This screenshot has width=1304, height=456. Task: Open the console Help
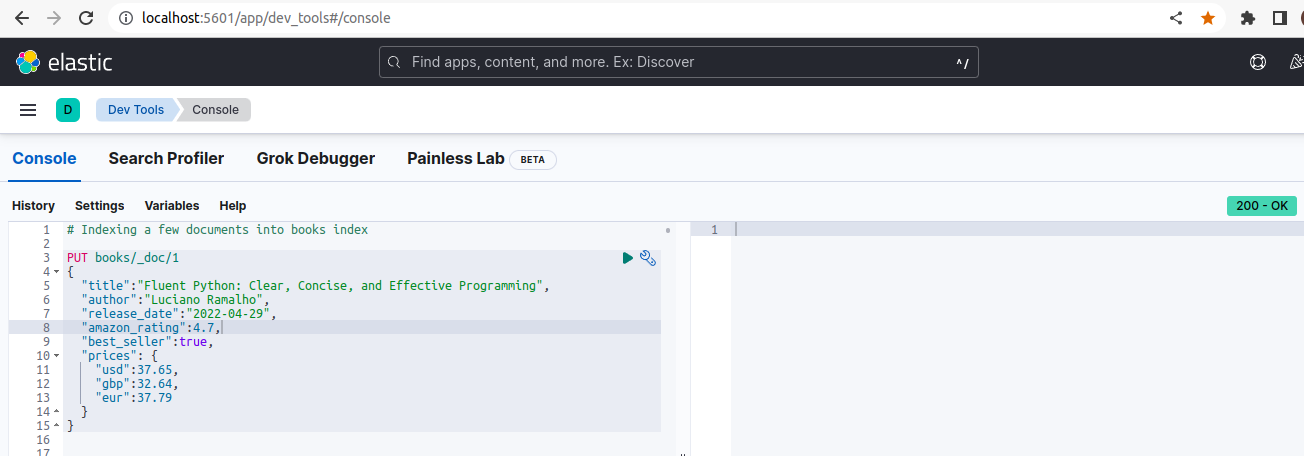pyautogui.click(x=233, y=205)
